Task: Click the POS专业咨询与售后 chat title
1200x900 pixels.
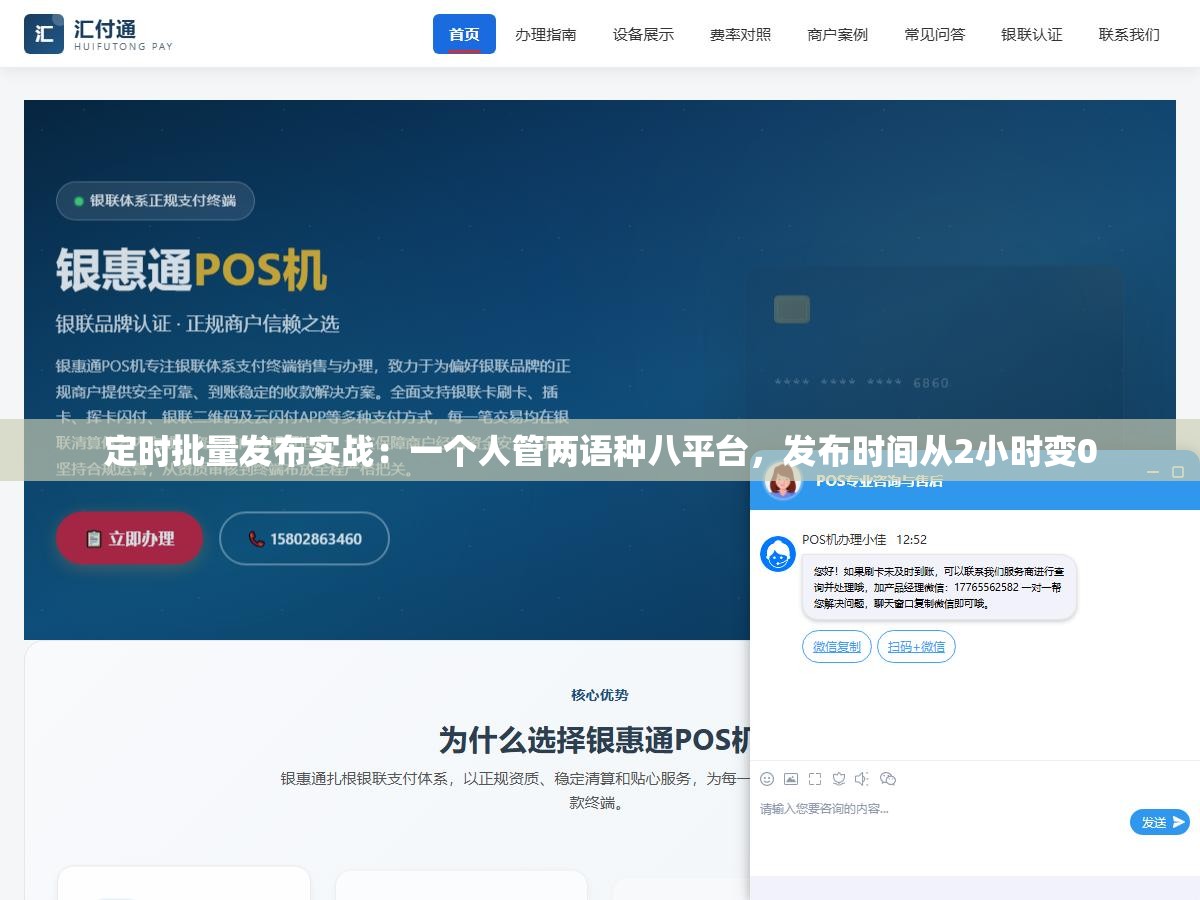Action: tap(879, 481)
